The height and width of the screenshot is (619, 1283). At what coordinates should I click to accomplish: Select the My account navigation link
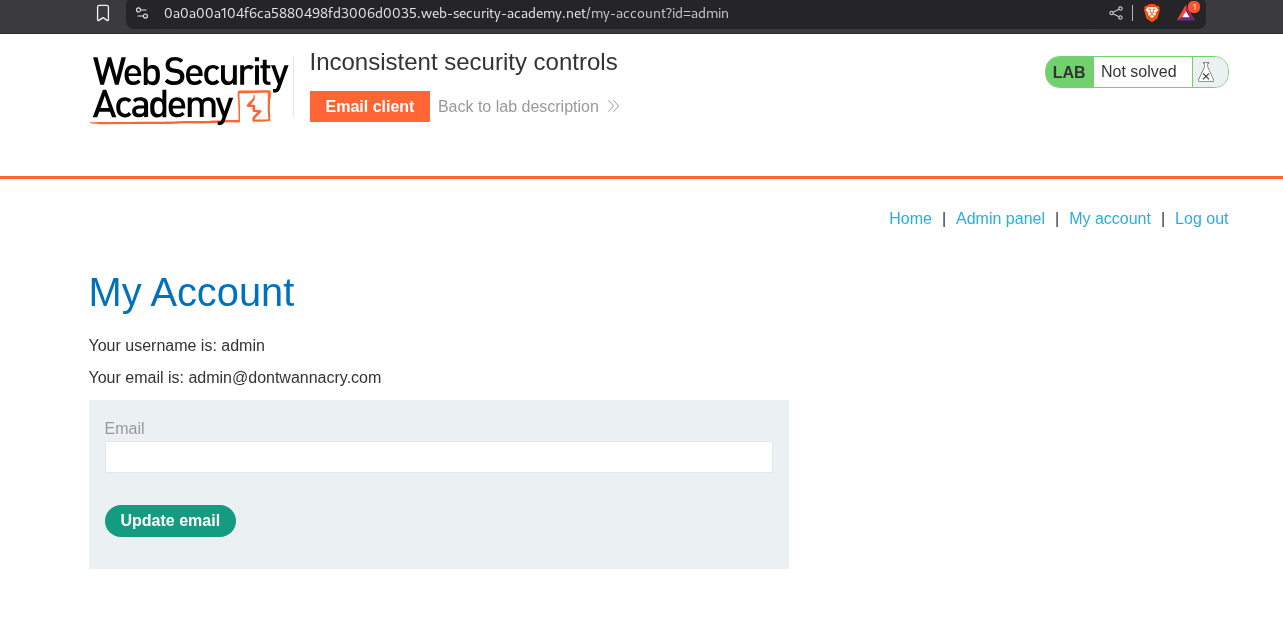1109,218
